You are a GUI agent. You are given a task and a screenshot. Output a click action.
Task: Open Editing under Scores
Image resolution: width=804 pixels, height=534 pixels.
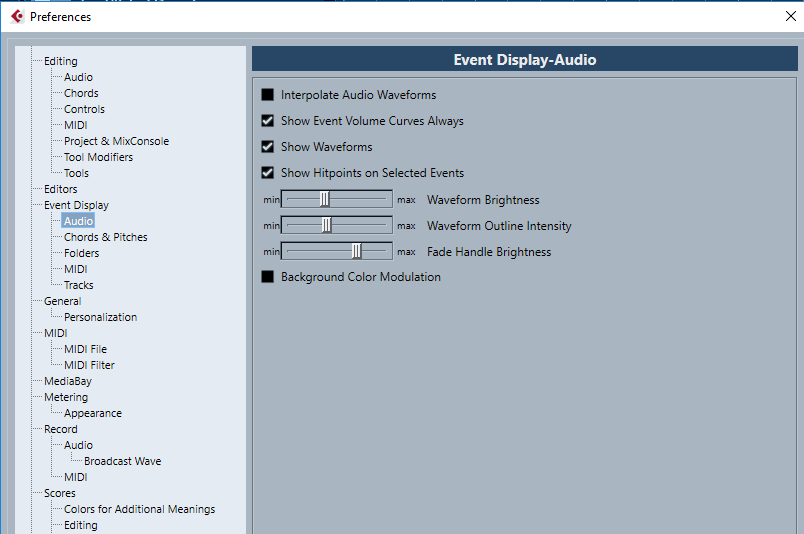(x=81, y=525)
